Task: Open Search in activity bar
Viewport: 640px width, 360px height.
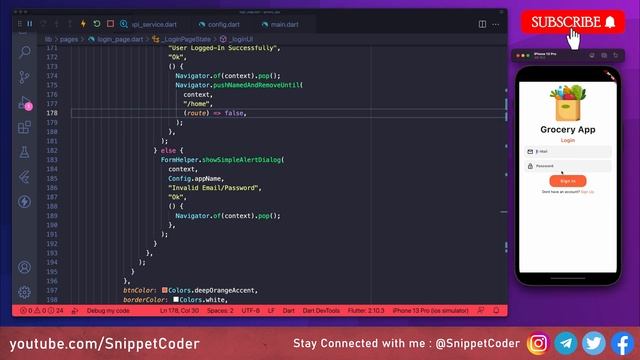Action: click(x=24, y=52)
